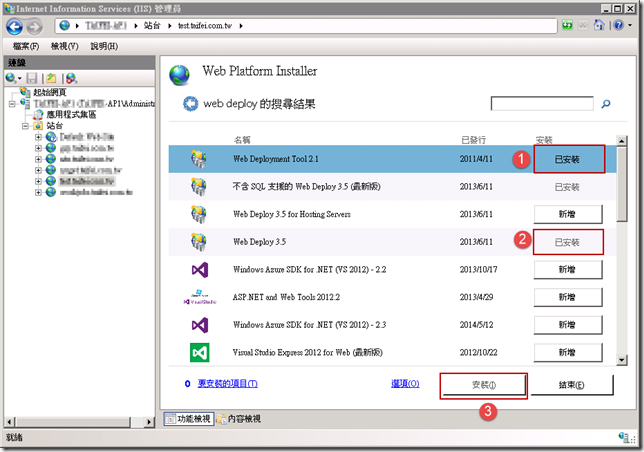Click the 名稱 column header
This screenshot has height=452, width=644.
point(242,140)
